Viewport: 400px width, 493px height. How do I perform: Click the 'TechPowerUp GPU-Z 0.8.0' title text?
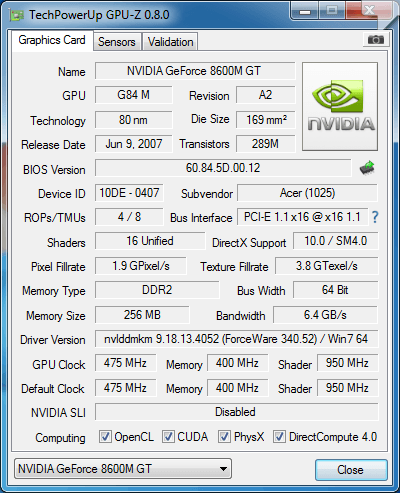pos(99,15)
